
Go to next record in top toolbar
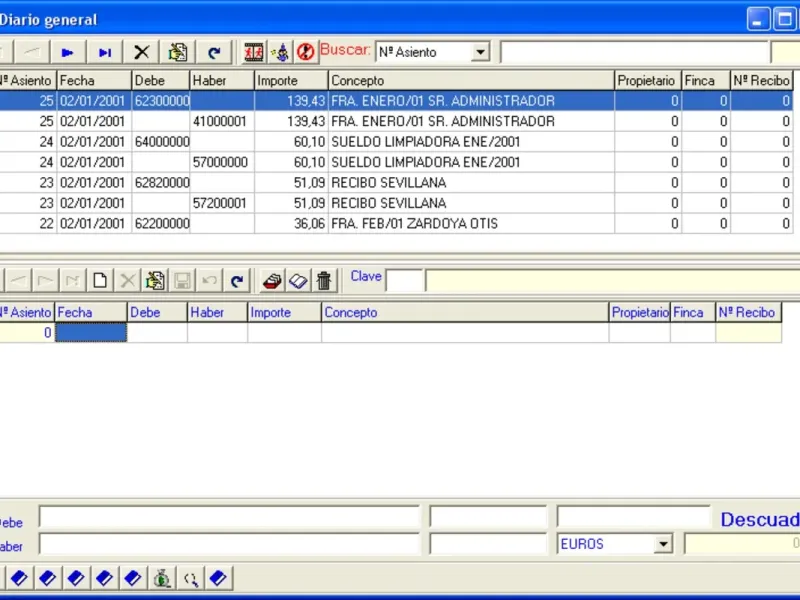[67, 52]
